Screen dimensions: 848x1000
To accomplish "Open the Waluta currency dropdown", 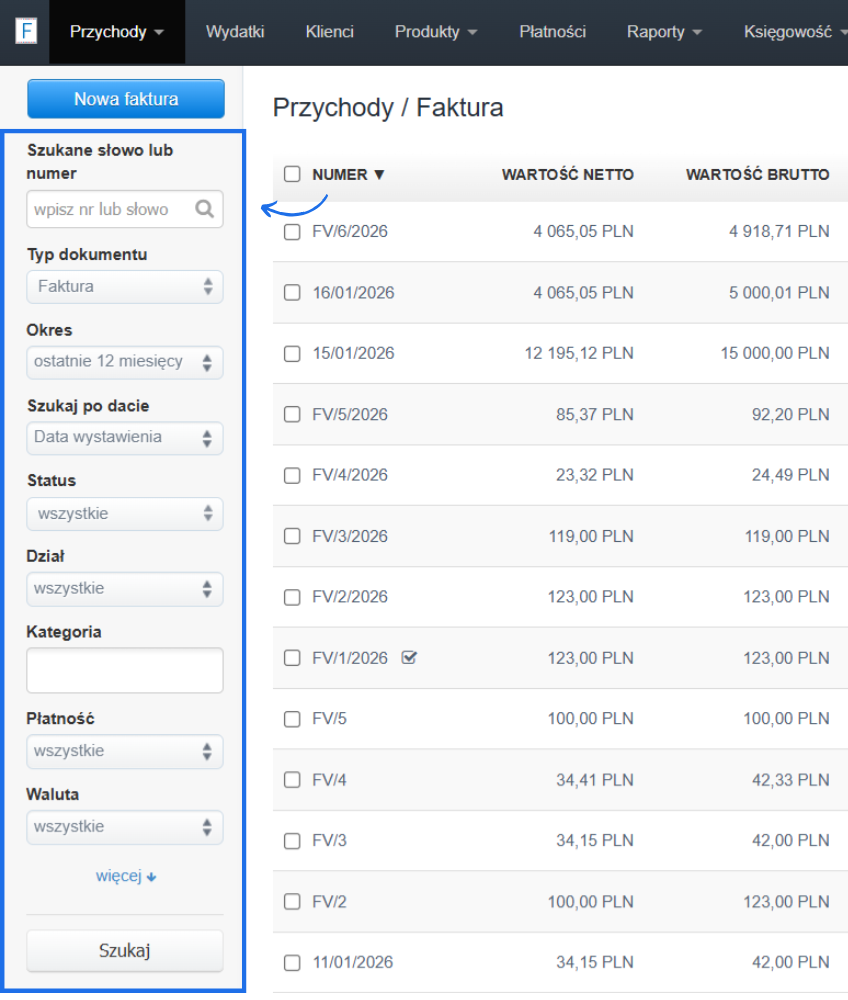I will 124,827.
